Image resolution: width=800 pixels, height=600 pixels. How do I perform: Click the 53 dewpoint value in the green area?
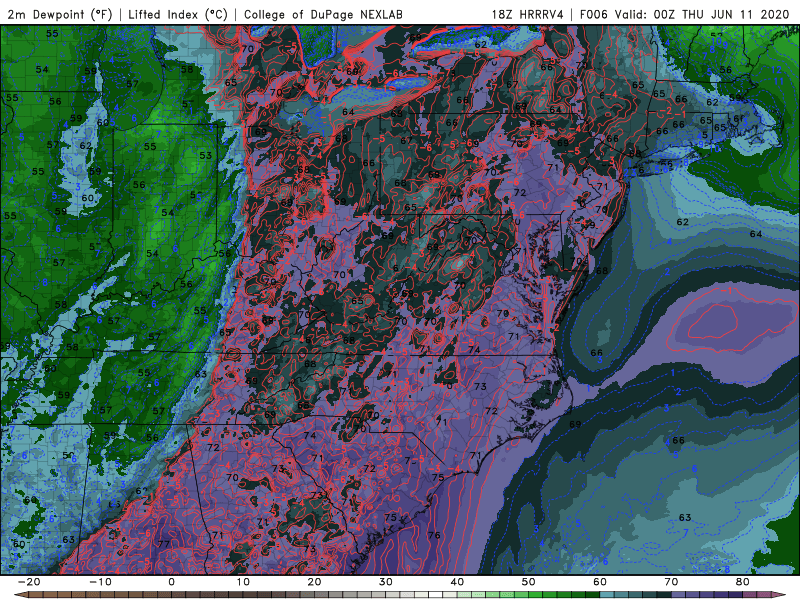pyautogui.click(x=205, y=155)
